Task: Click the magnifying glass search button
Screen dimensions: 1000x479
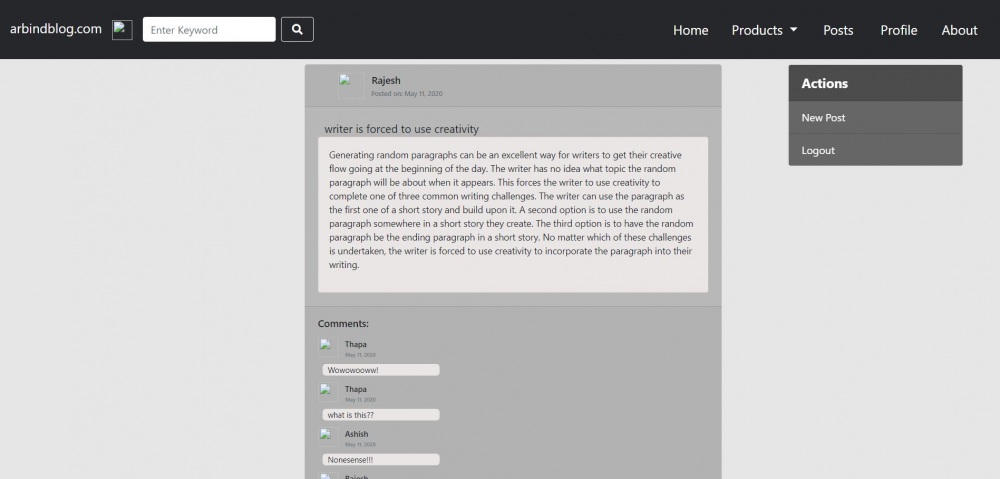Action: coord(297,30)
